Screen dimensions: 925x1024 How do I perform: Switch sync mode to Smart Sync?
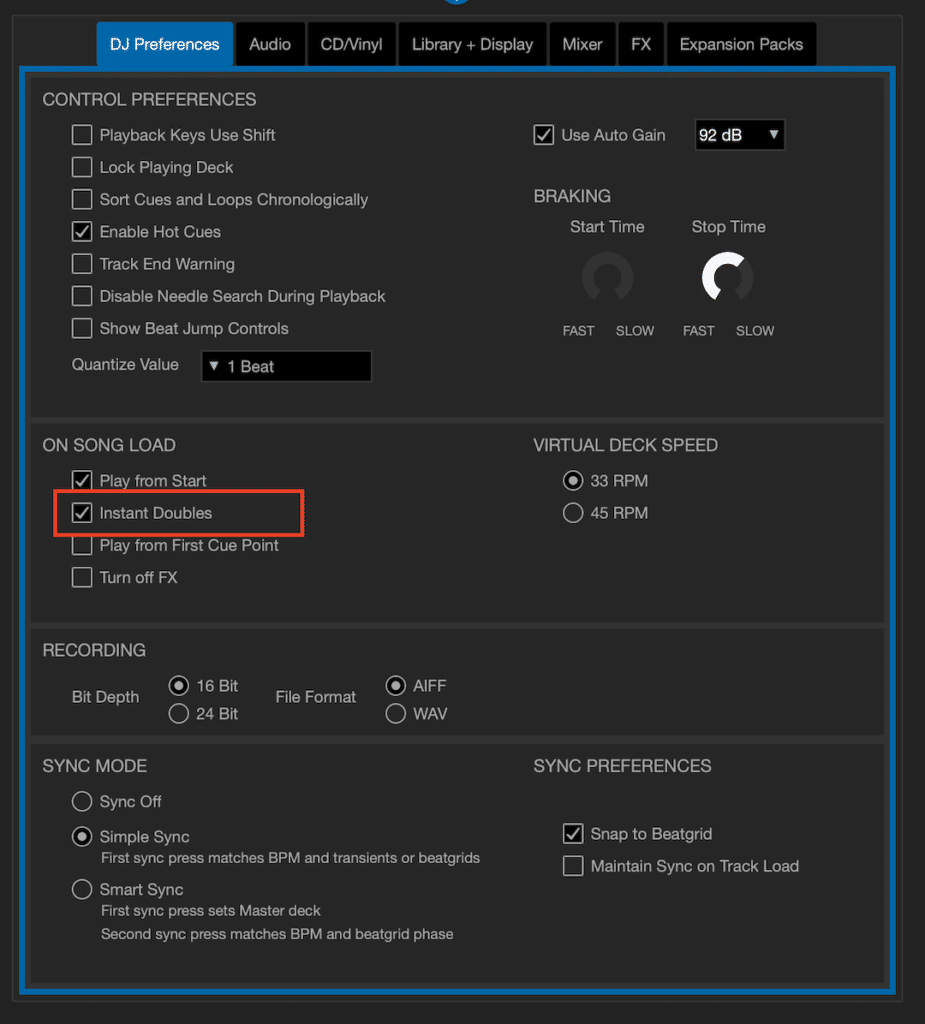[x=81, y=889]
